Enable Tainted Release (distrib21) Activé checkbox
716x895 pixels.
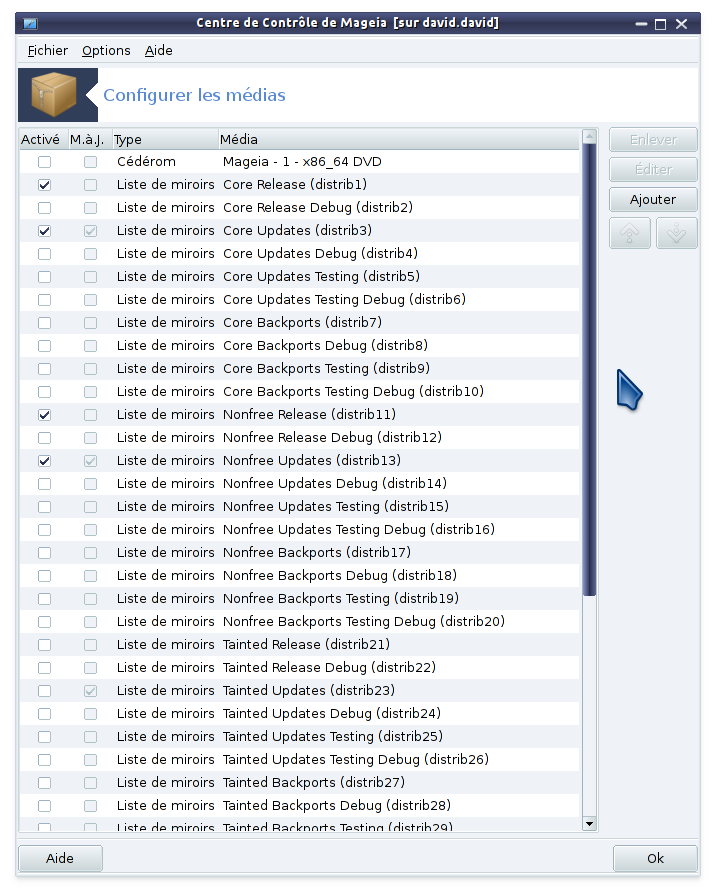tap(45, 645)
